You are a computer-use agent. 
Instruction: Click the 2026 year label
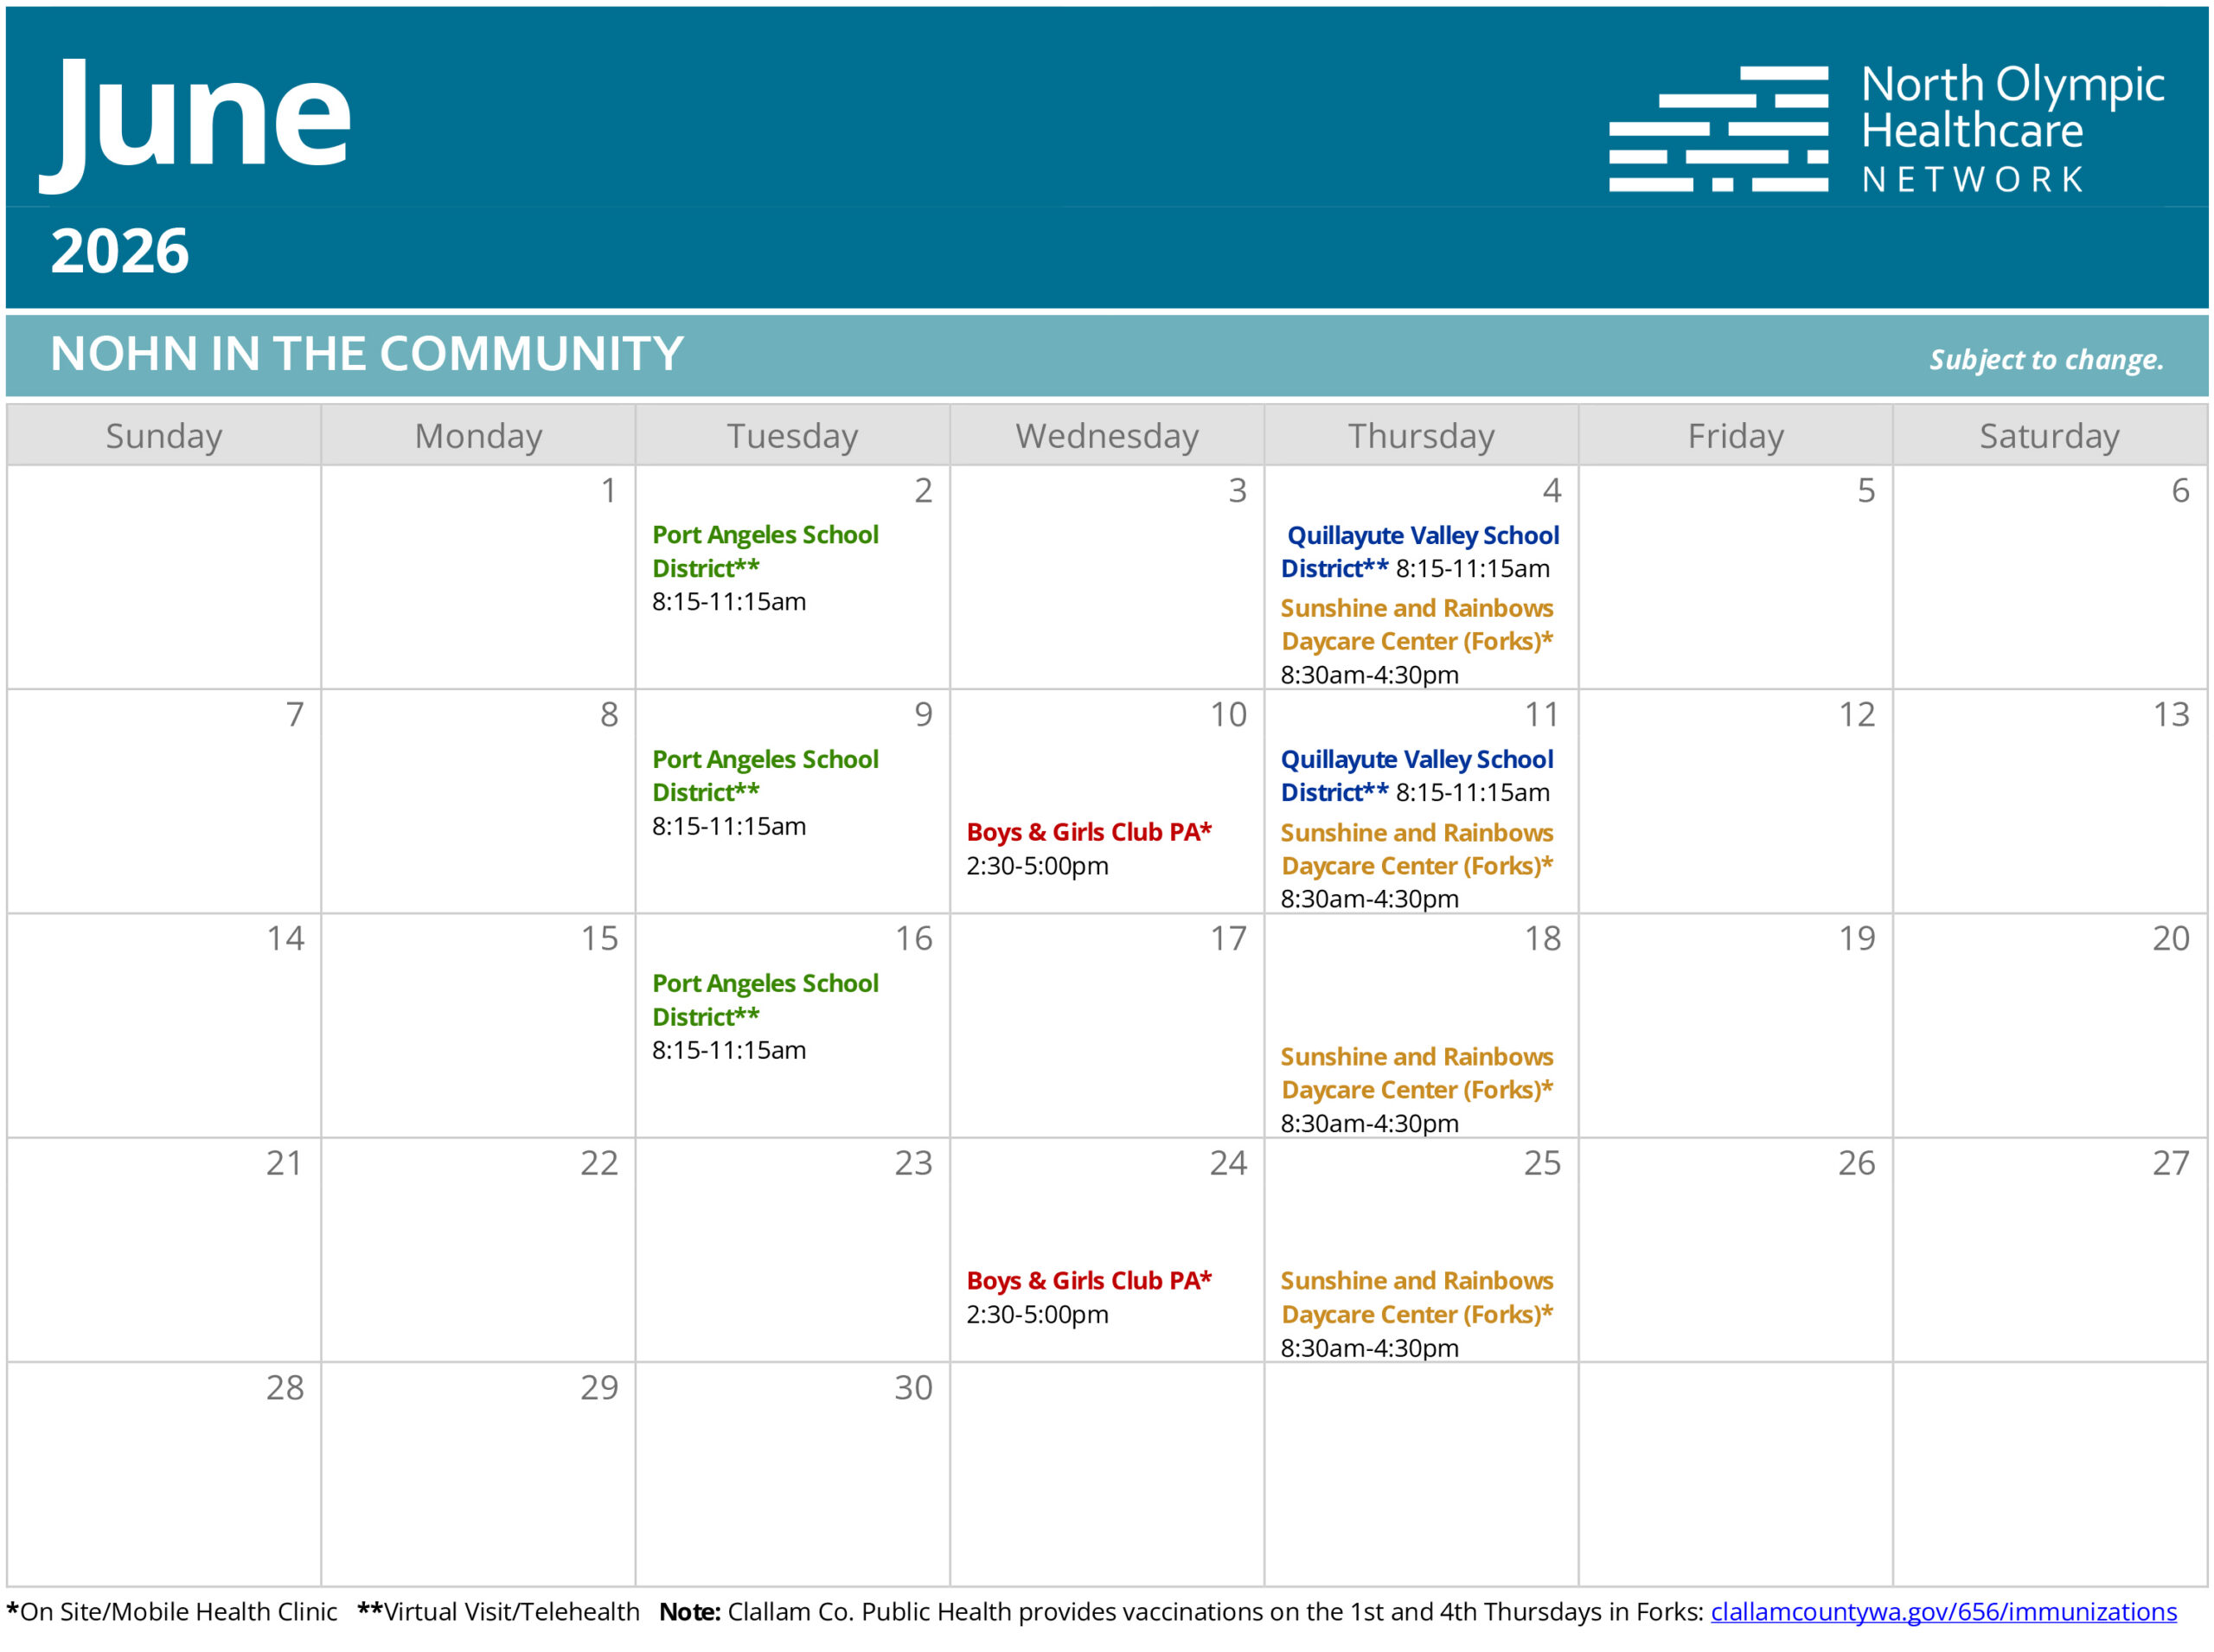pos(119,250)
